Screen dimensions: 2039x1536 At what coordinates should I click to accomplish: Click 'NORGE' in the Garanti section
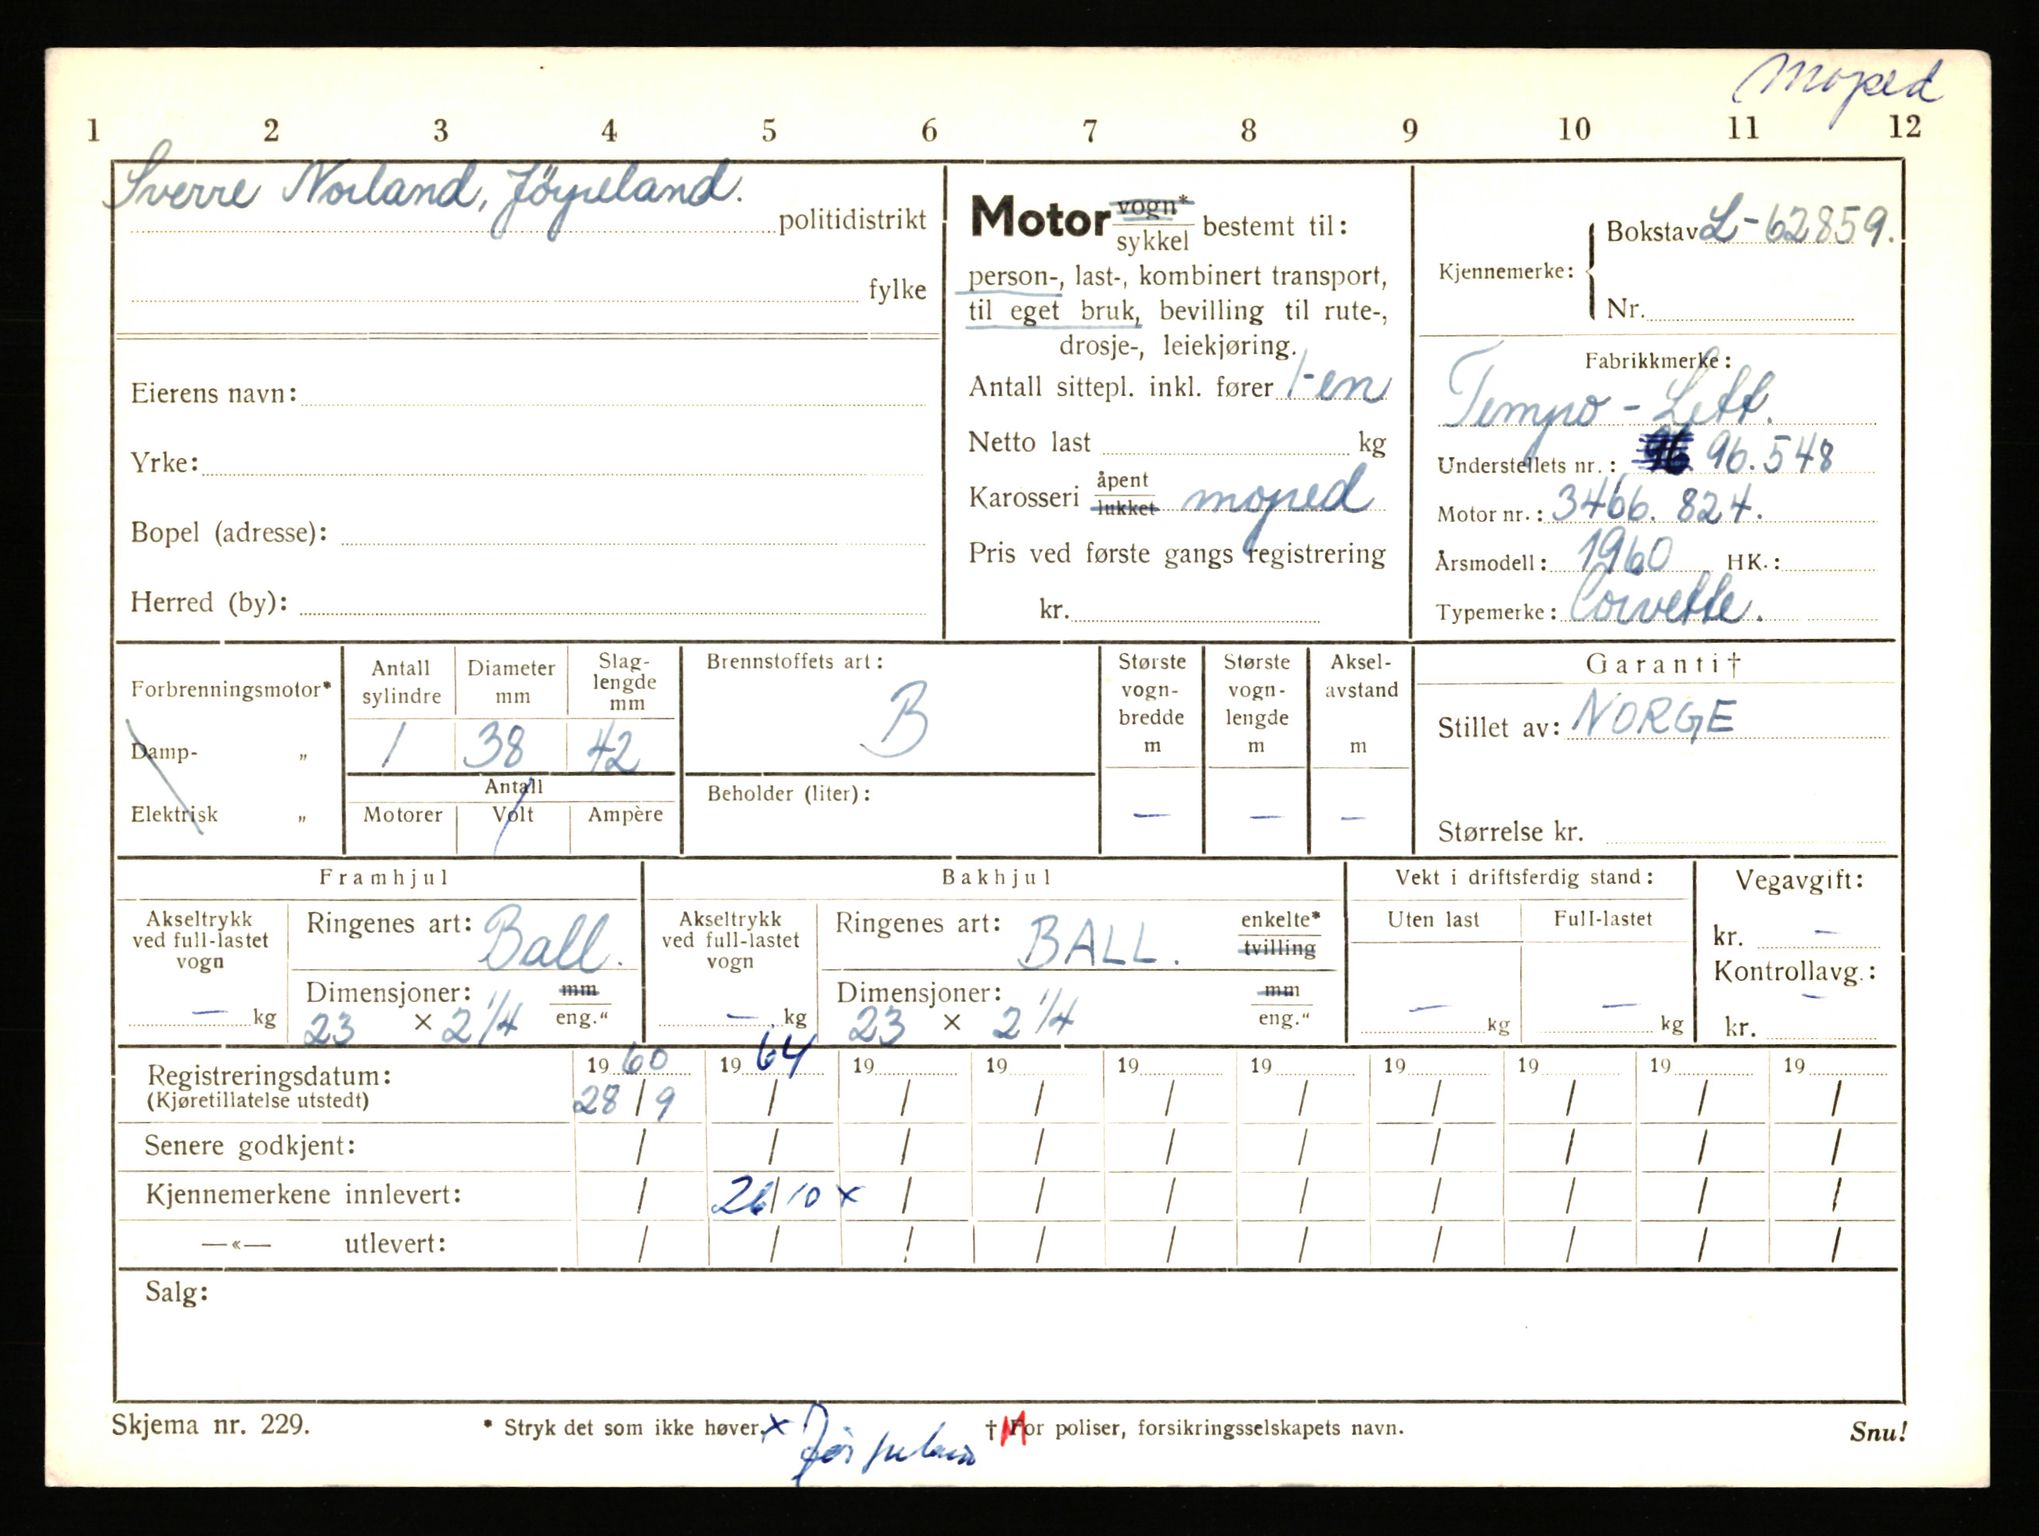[x=1653, y=714]
